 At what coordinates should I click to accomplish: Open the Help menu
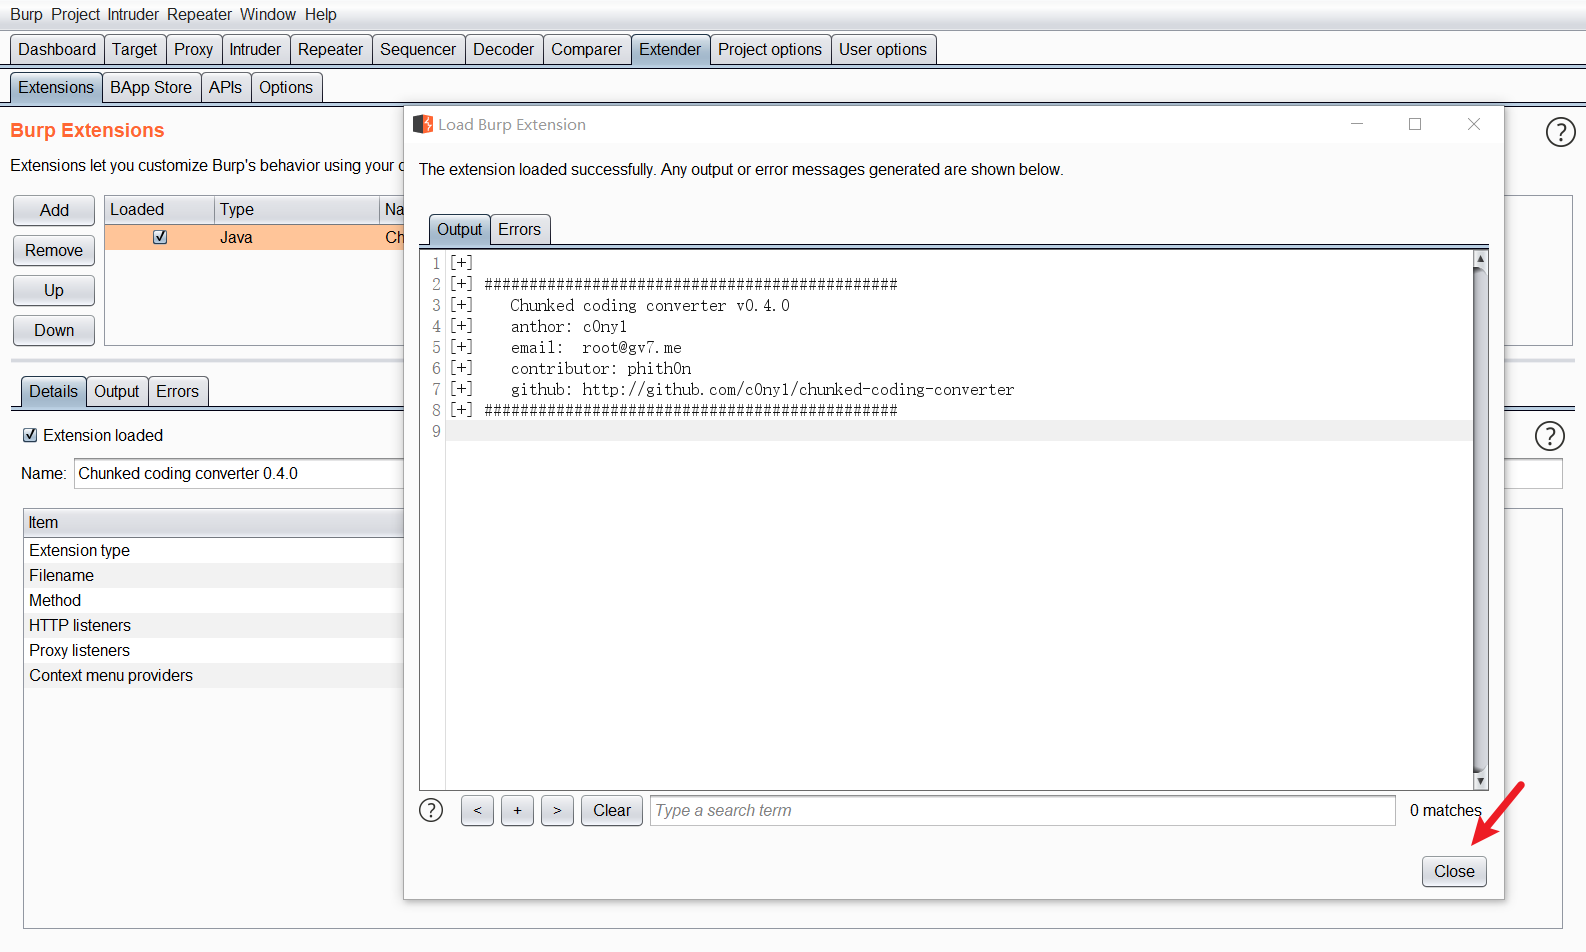tap(321, 14)
